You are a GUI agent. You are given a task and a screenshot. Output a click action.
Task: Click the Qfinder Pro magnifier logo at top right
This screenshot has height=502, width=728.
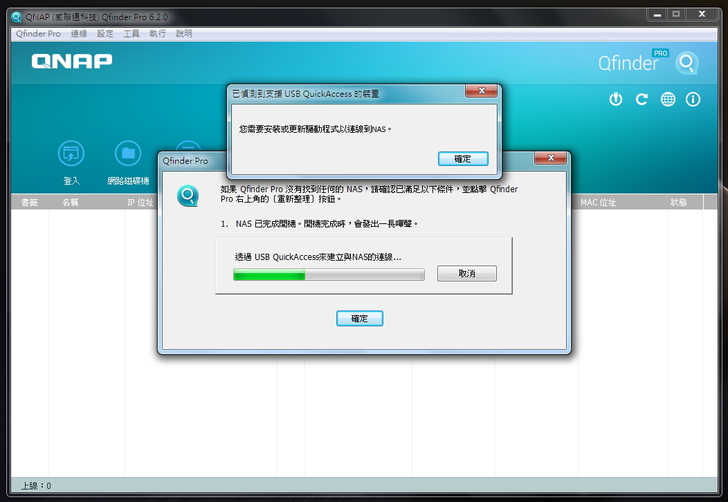[x=687, y=63]
